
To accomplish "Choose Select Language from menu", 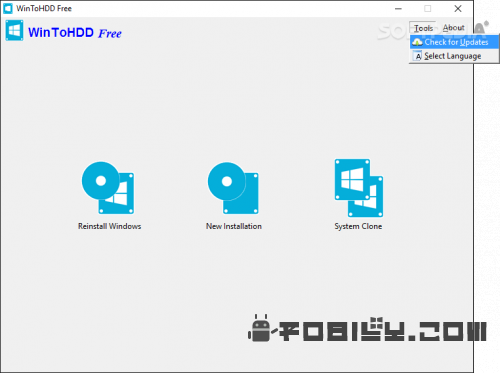I will point(454,56).
